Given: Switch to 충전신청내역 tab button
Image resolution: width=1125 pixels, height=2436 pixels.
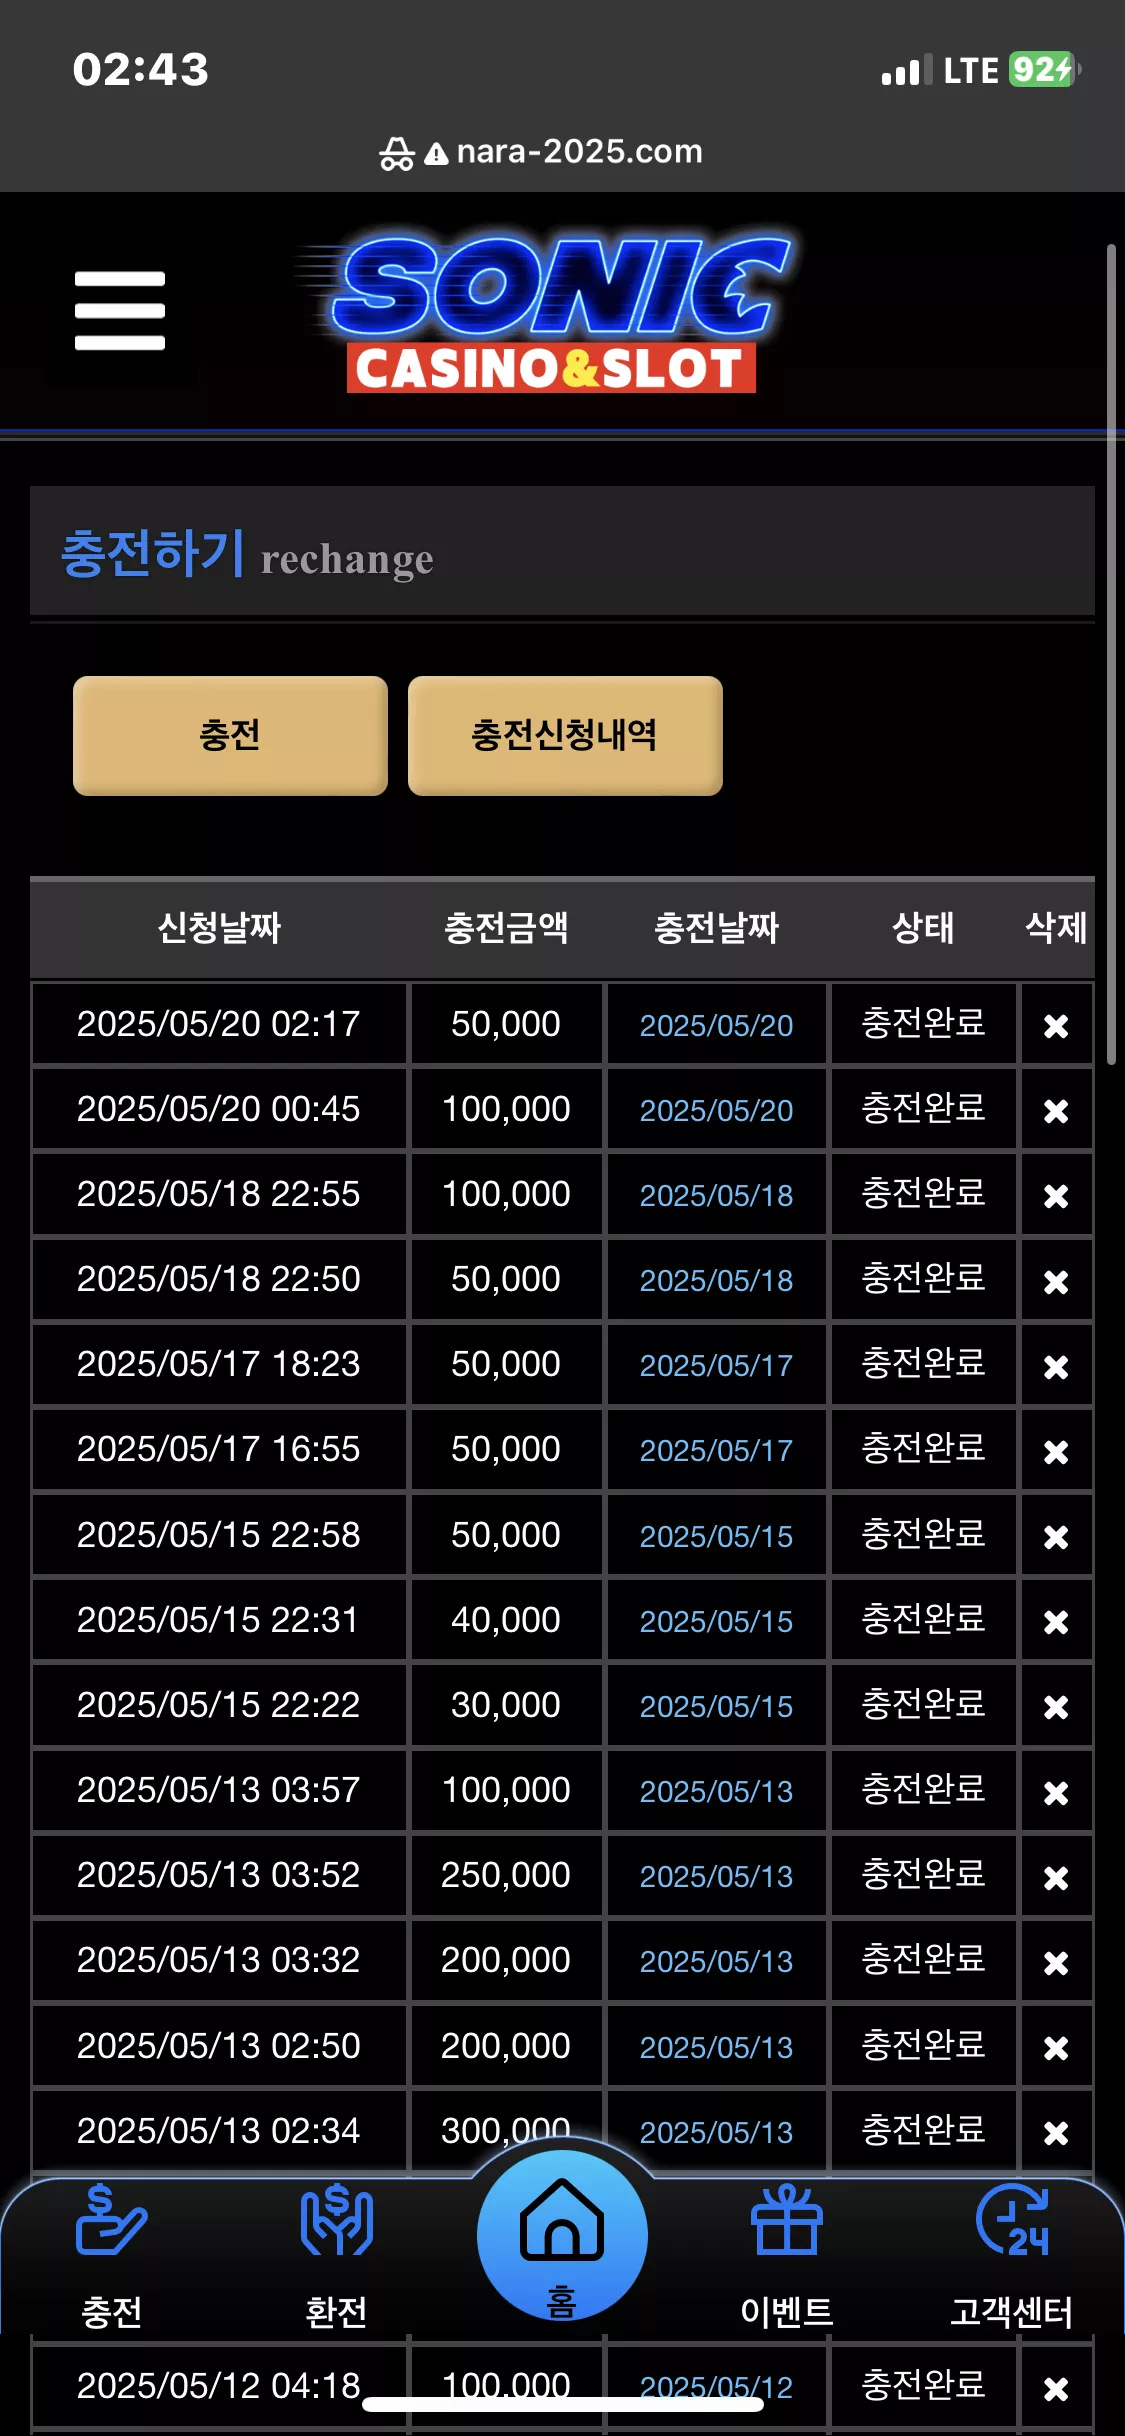Looking at the screenshot, I should tap(565, 736).
